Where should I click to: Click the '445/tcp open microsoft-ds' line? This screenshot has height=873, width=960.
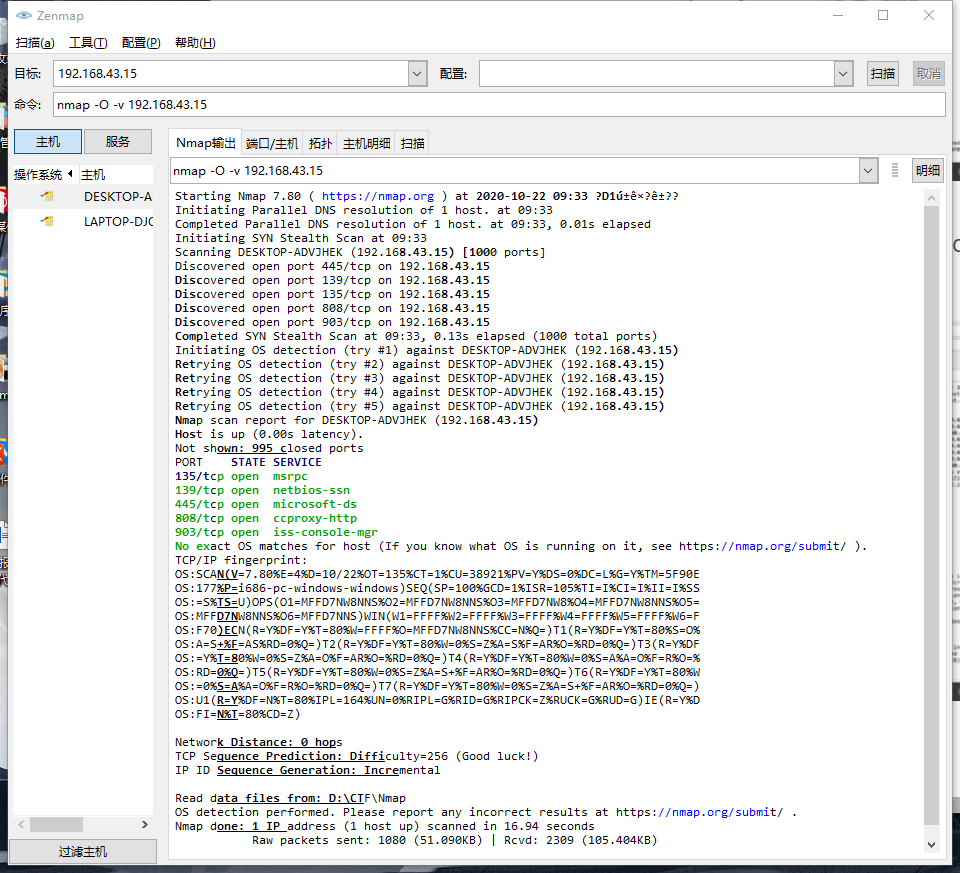(266, 504)
